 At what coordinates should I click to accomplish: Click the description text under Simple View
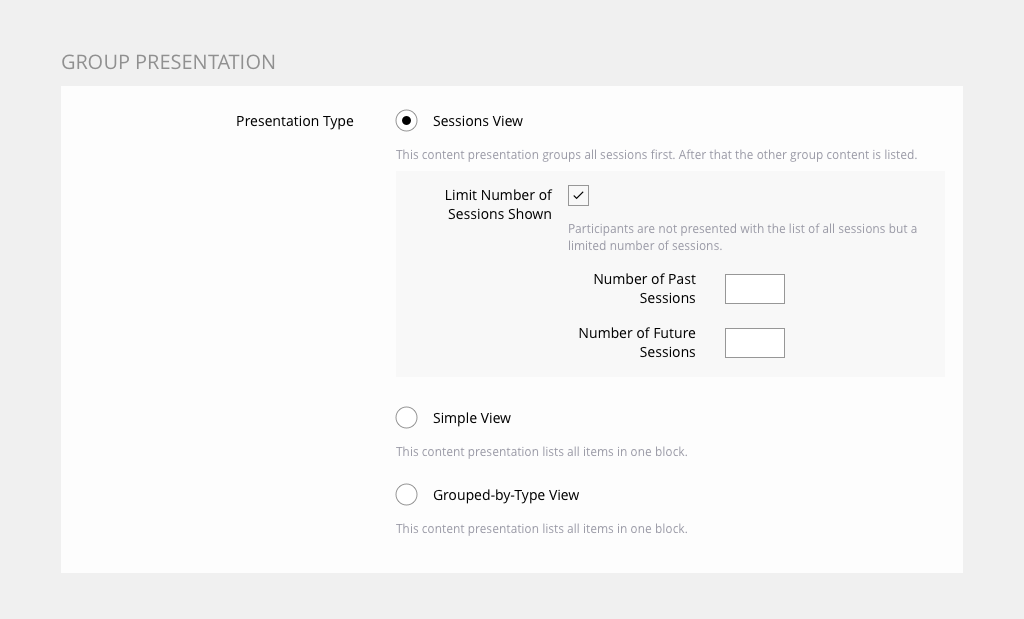click(541, 452)
